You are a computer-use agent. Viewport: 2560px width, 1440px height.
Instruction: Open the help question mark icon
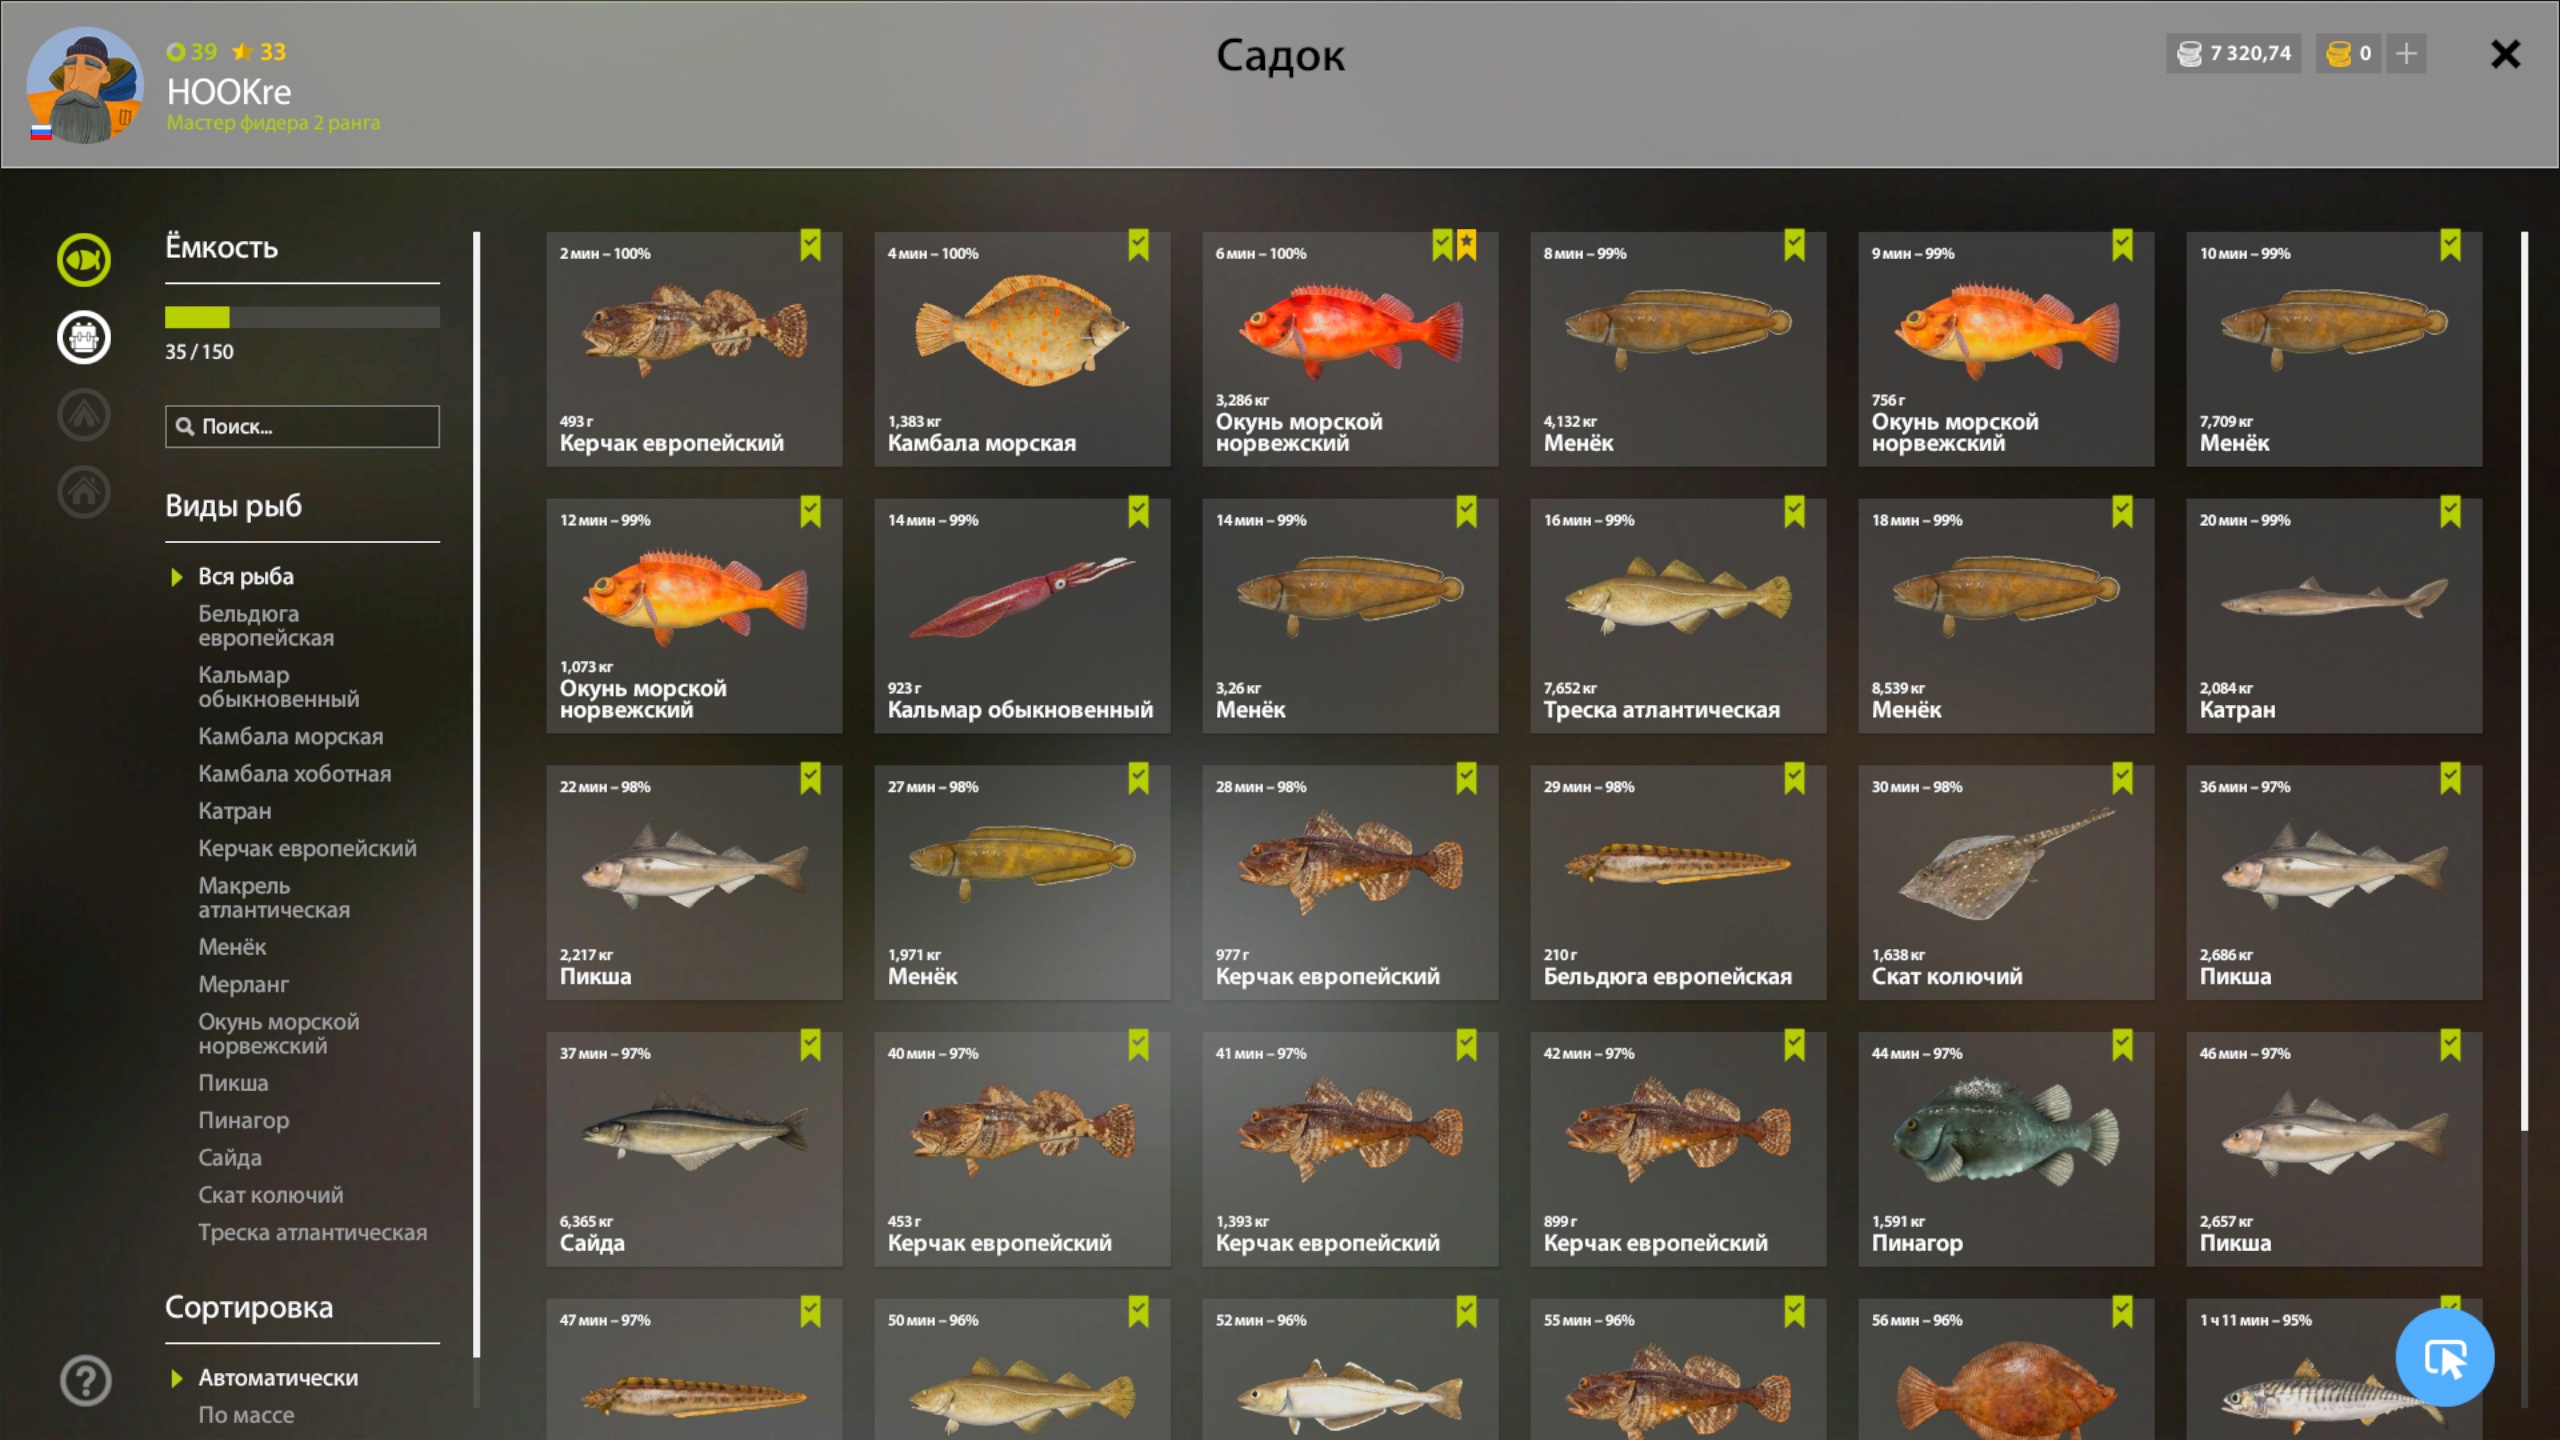[x=86, y=1381]
